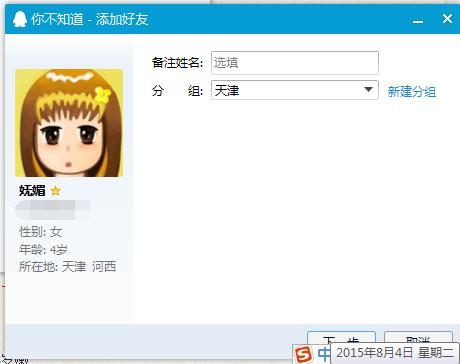Open the 分组 dropdown arrow
Viewport: 460px width, 364px height.
368,90
